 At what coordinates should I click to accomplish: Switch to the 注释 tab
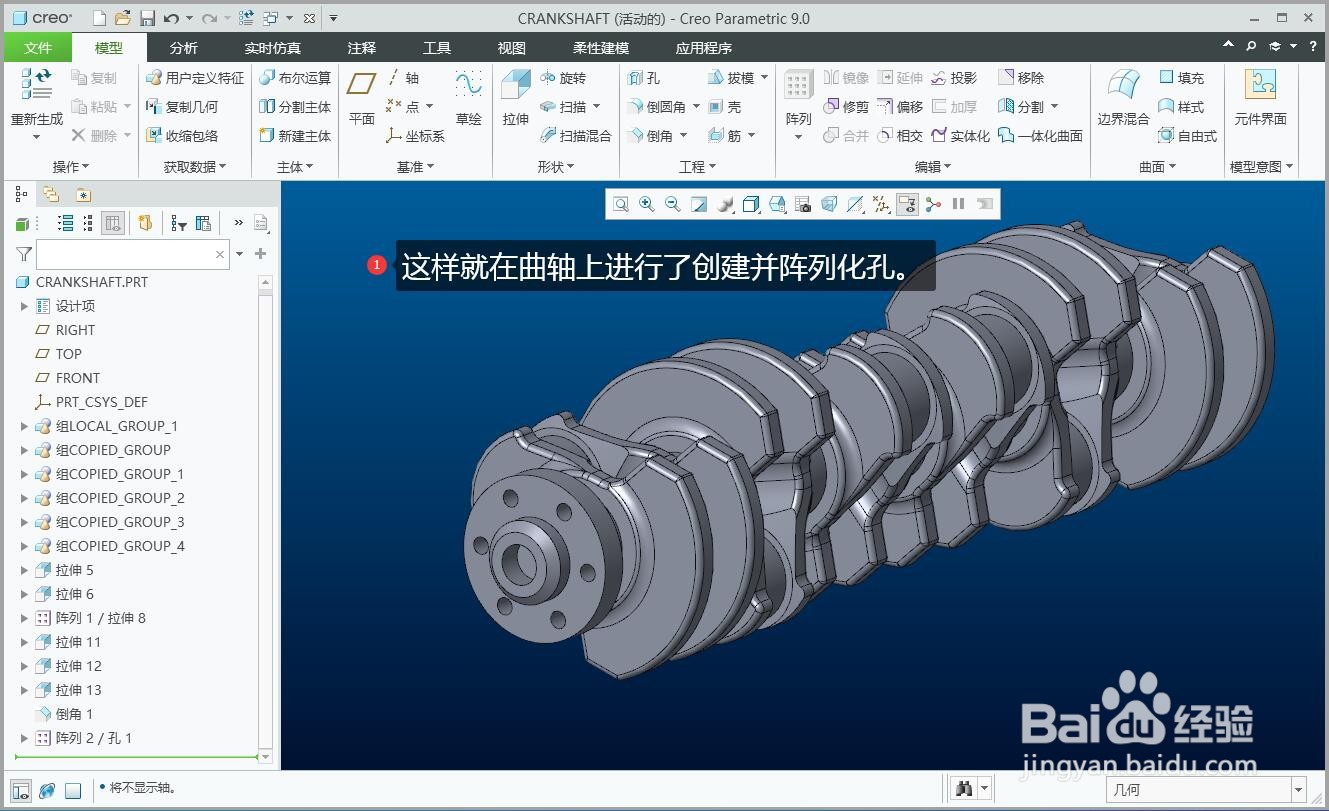pos(362,47)
